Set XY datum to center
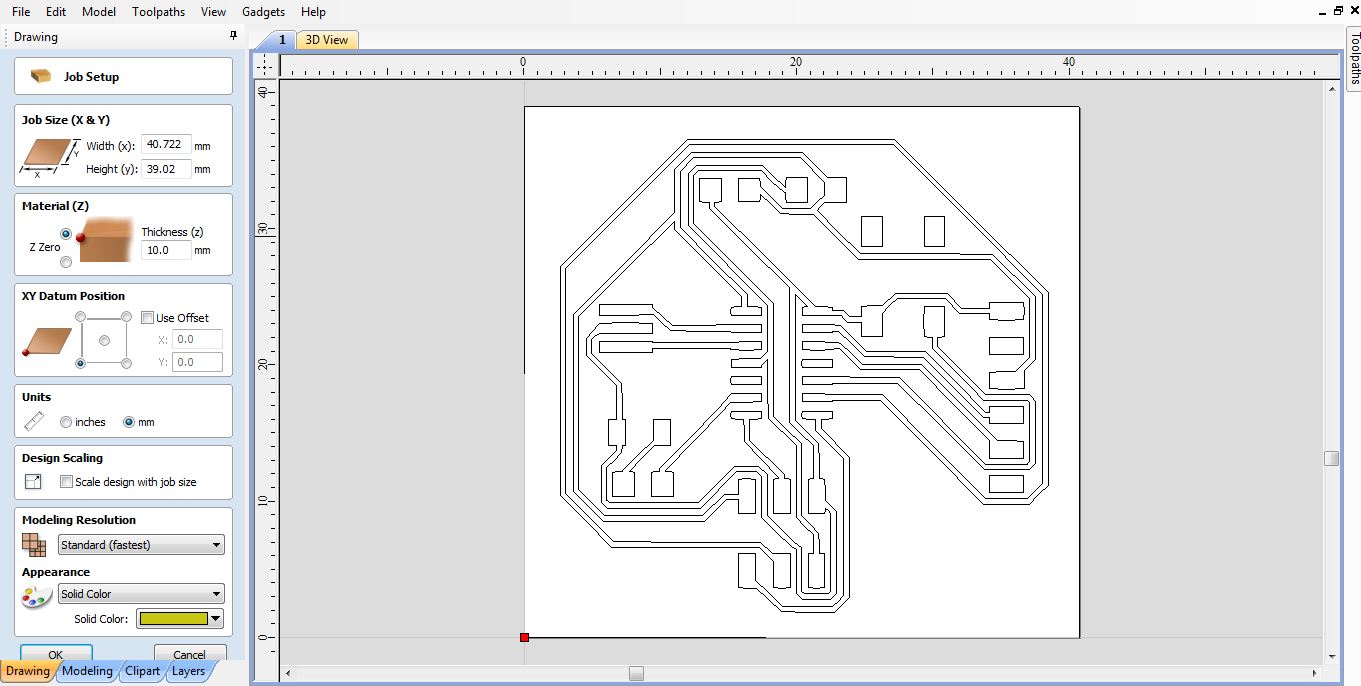 click(104, 340)
